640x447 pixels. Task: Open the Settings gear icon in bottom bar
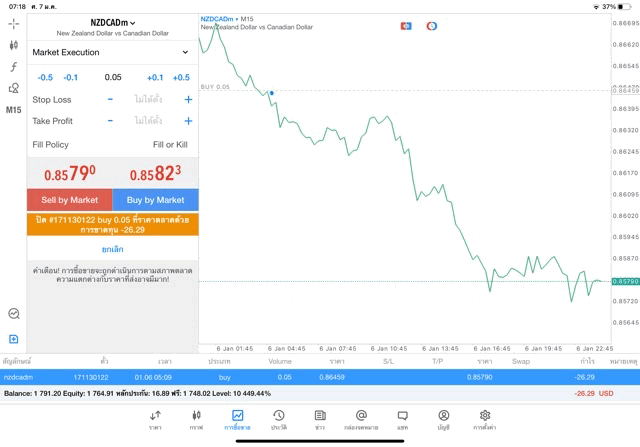(485, 418)
